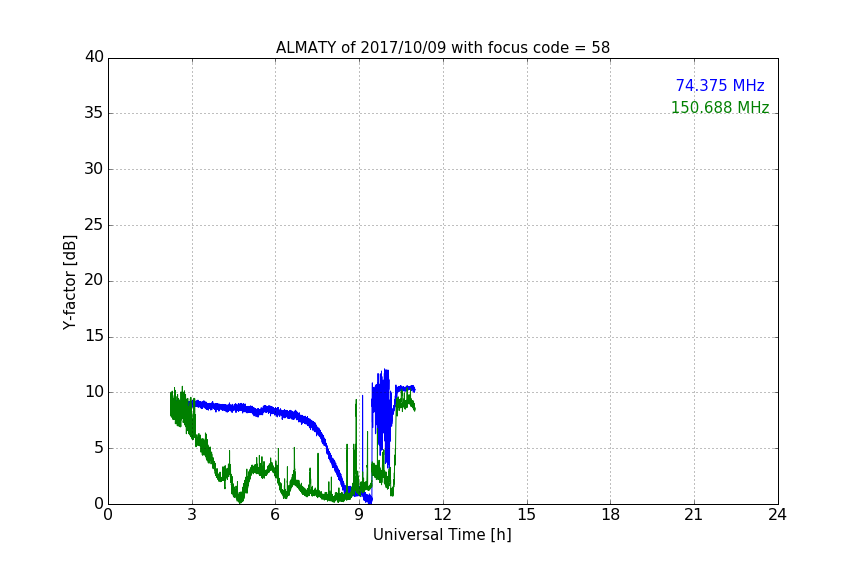
Task: Click the 'Y-factor [dB]' axis label
Action: click(x=69, y=282)
